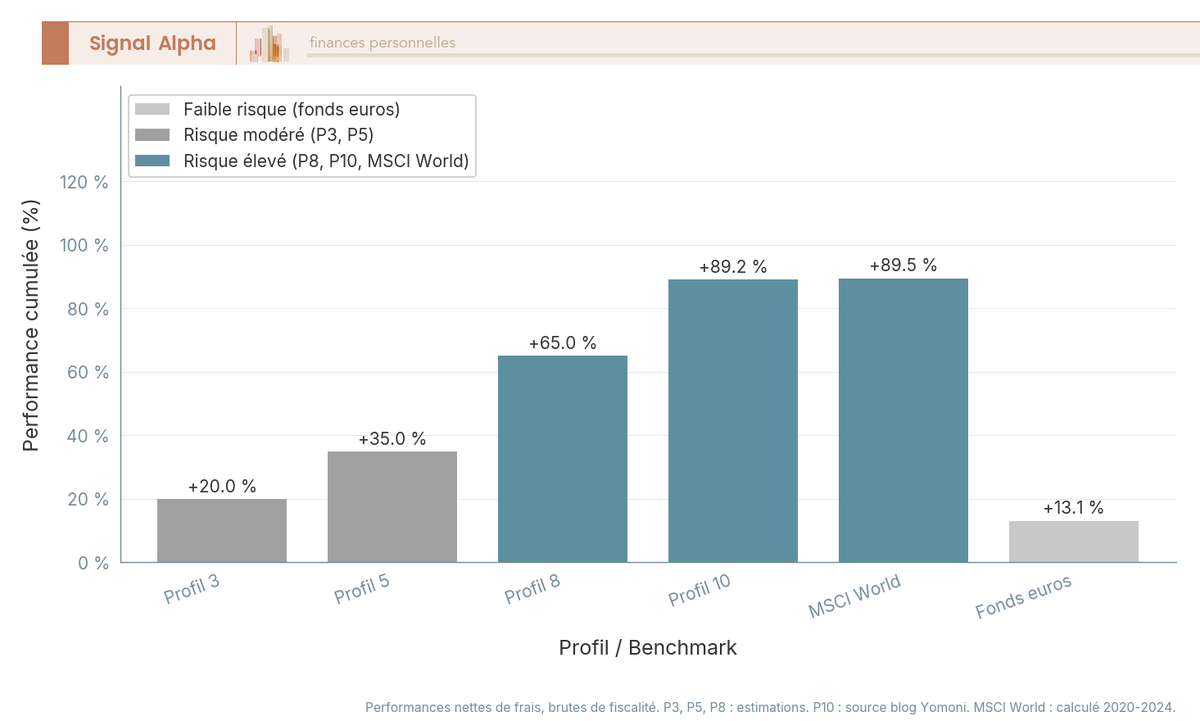Select the Profil 3 bar

click(222, 530)
